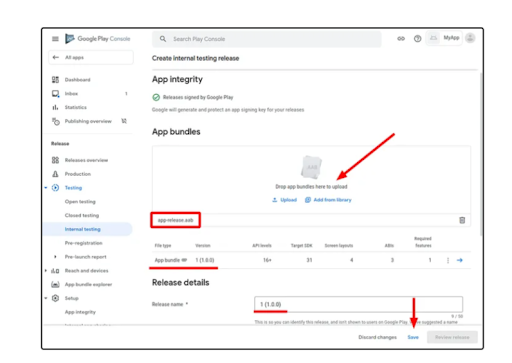This screenshot has width=512, height=363.
Task: Copy page link via chain icon
Action: click(401, 39)
